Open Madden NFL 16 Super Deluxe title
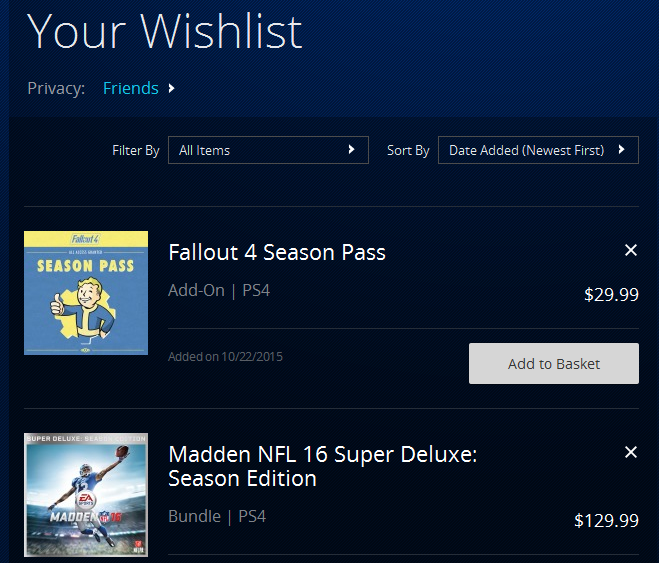This screenshot has width=659, height=563. click(322, 466)
